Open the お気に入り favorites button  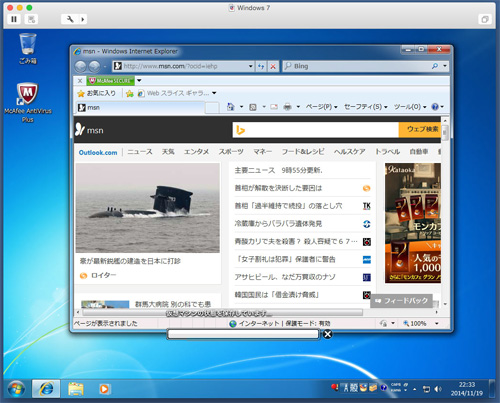(x=97, y=93)
